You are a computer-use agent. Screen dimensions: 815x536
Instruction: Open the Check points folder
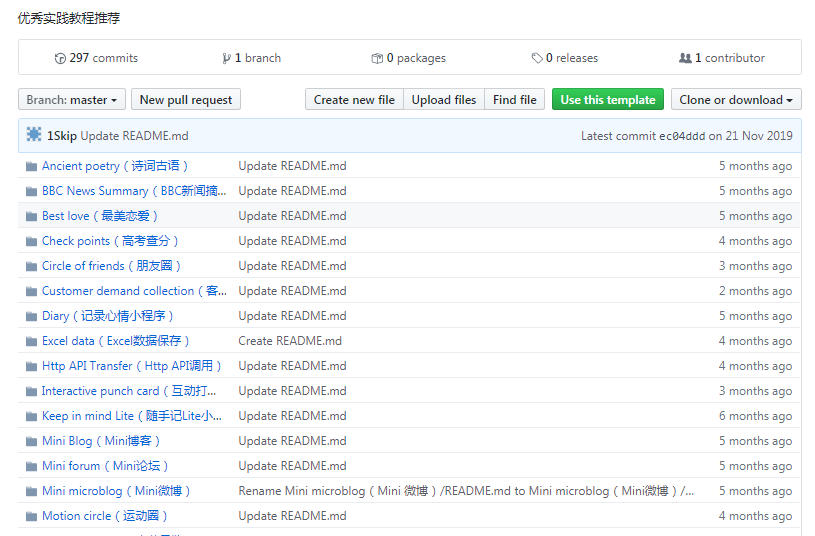[110, 241]
